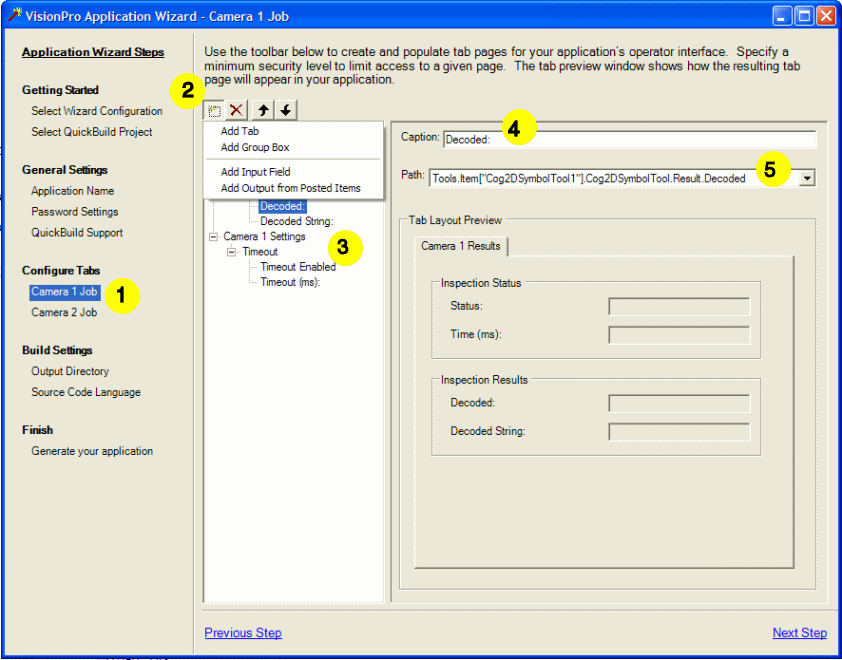
Task: Collapse the Camera 1 Settings node
Action: (x=212, y=236)
